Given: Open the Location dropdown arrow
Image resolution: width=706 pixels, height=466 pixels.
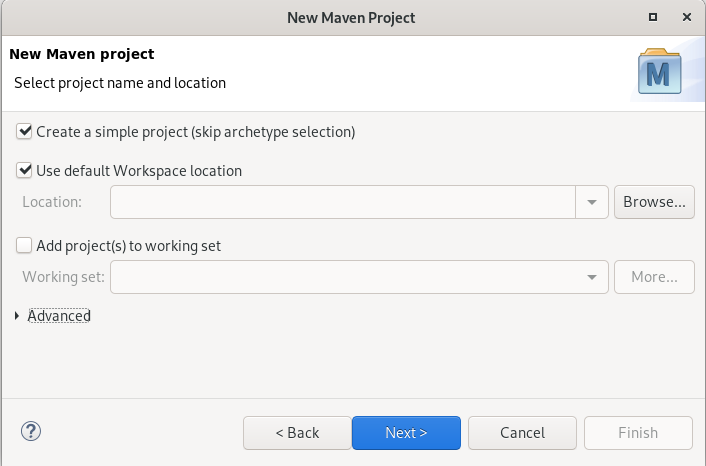Looking at the screenshot, I should point(592,202).
